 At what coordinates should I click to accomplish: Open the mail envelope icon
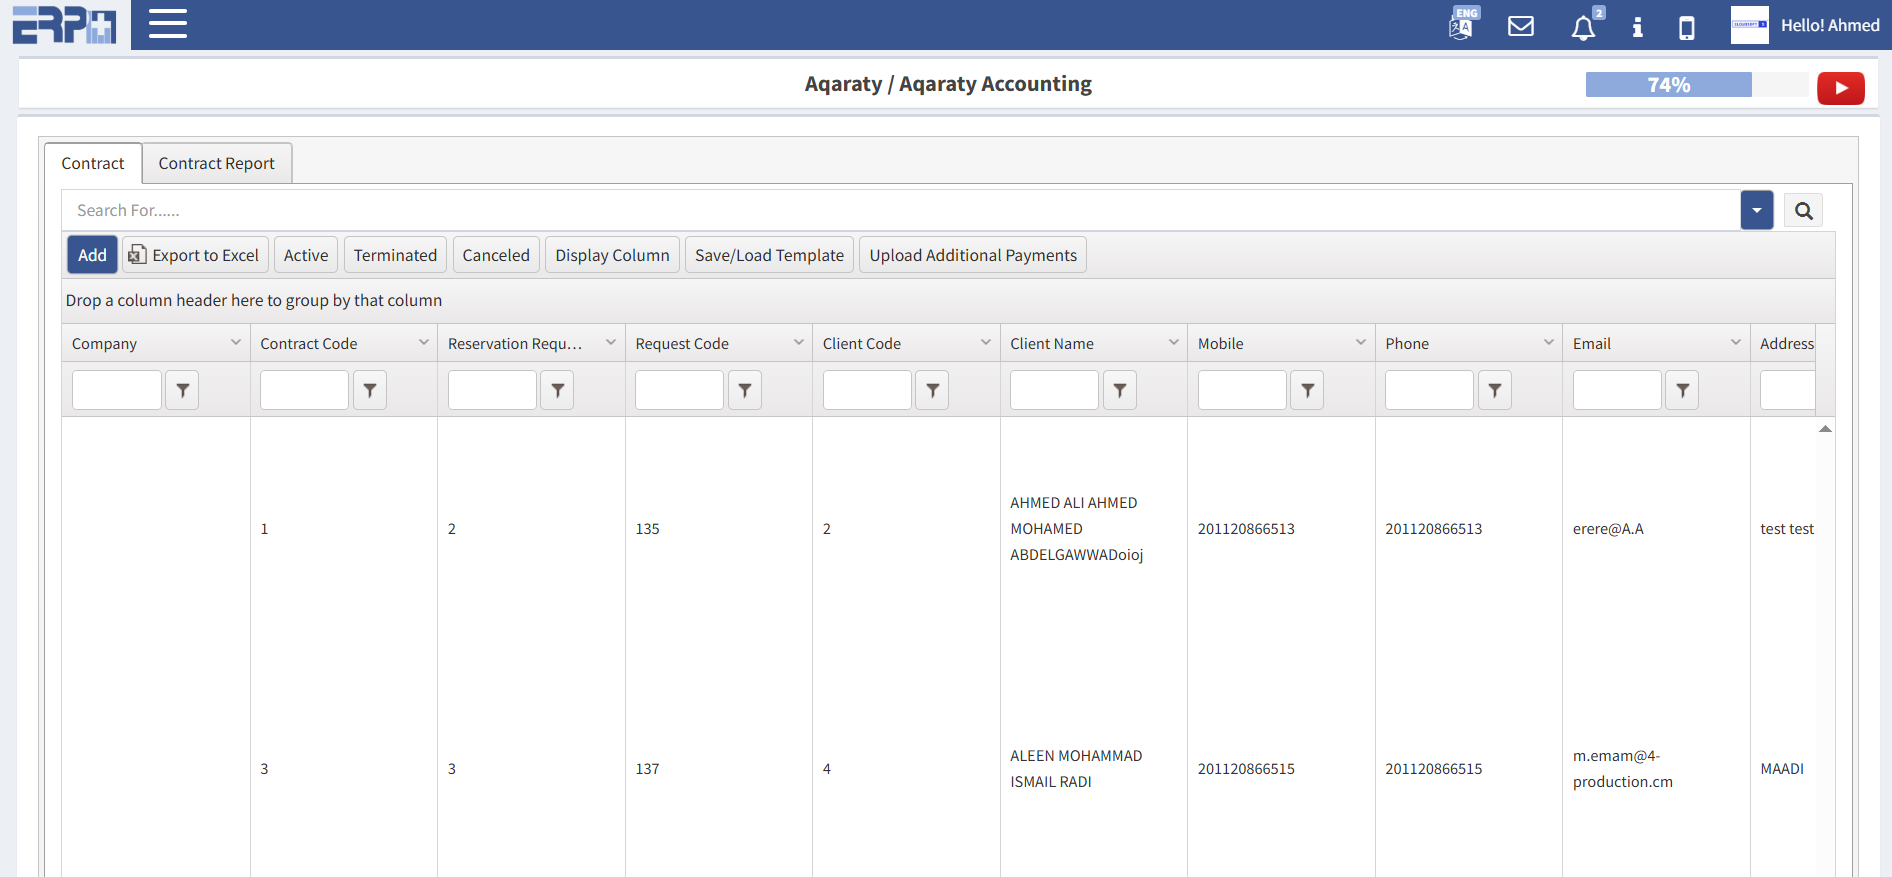pyautogui.click(x=1521, y=26)
